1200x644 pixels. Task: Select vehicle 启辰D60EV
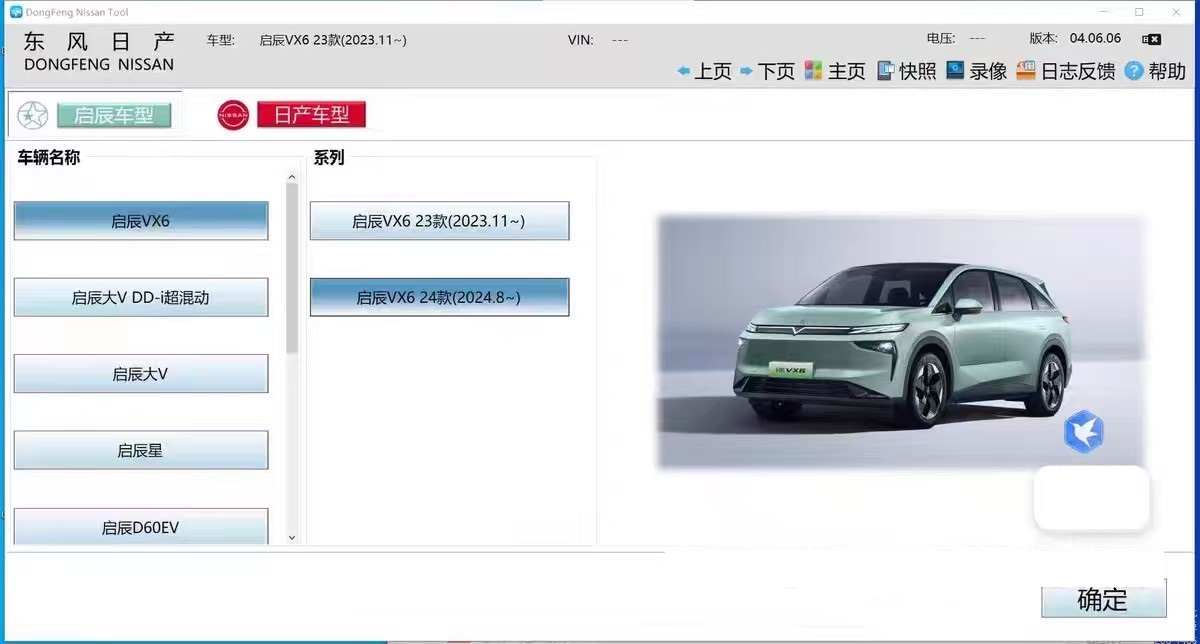point(141,526)
